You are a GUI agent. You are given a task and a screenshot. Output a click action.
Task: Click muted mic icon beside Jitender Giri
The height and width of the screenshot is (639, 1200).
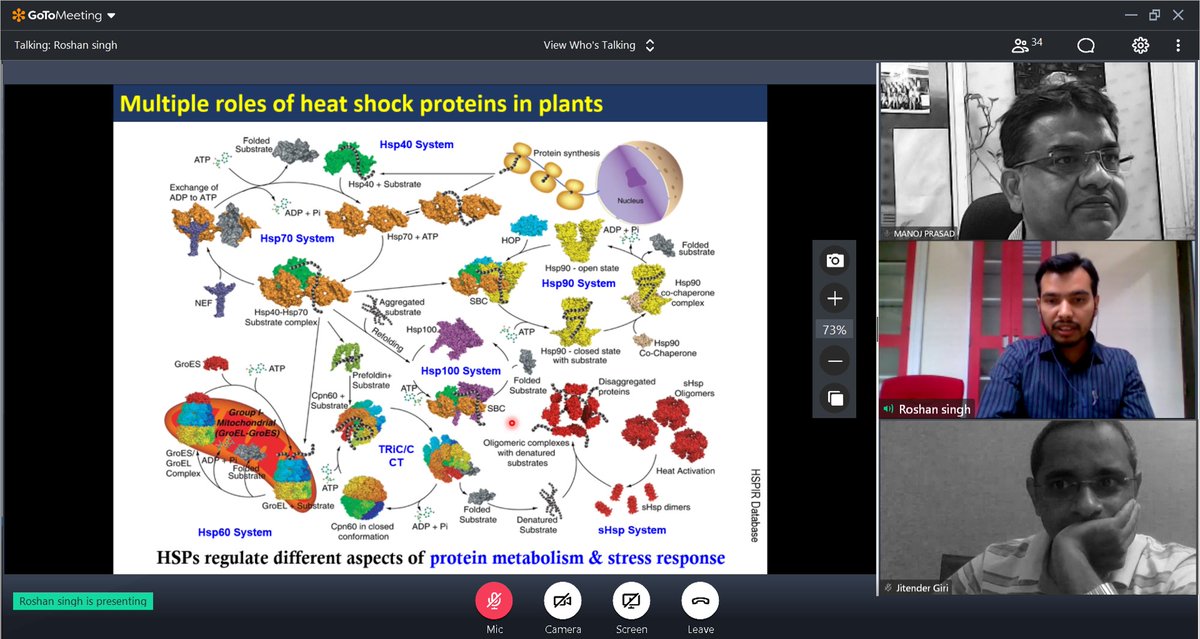[x=887, y=588]
